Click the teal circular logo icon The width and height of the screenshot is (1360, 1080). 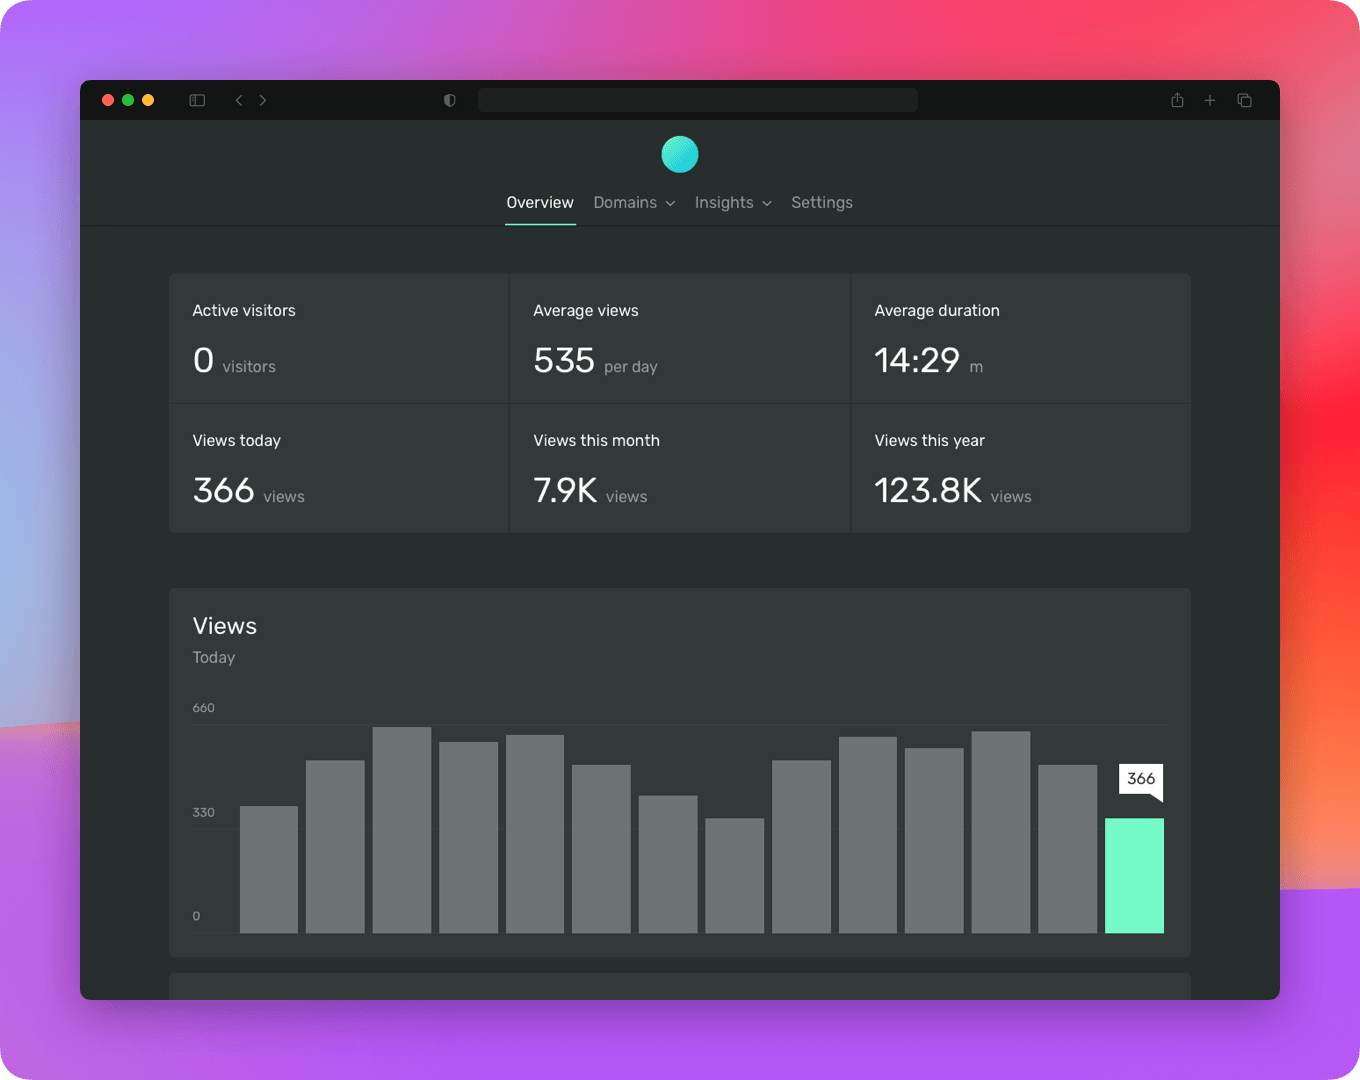(x=680, y=154)
